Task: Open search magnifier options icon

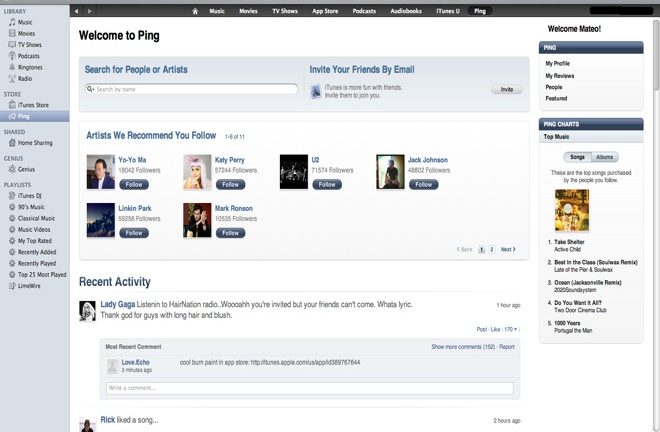Action: tap(90, 89)
